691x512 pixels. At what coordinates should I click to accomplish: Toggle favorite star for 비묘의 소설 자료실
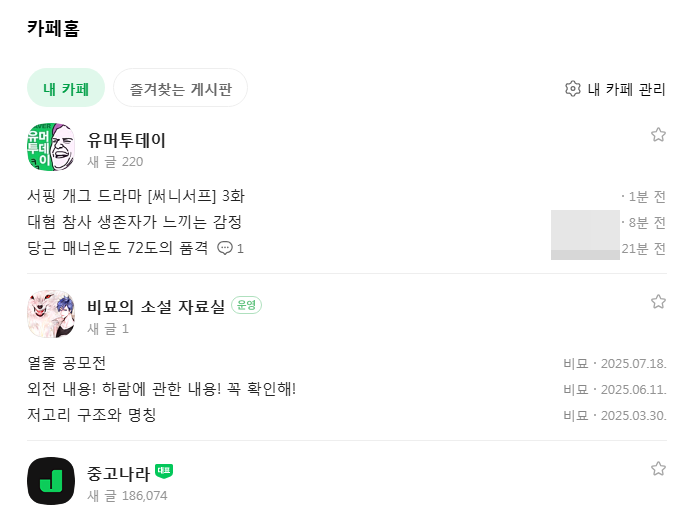click(658, 302)
